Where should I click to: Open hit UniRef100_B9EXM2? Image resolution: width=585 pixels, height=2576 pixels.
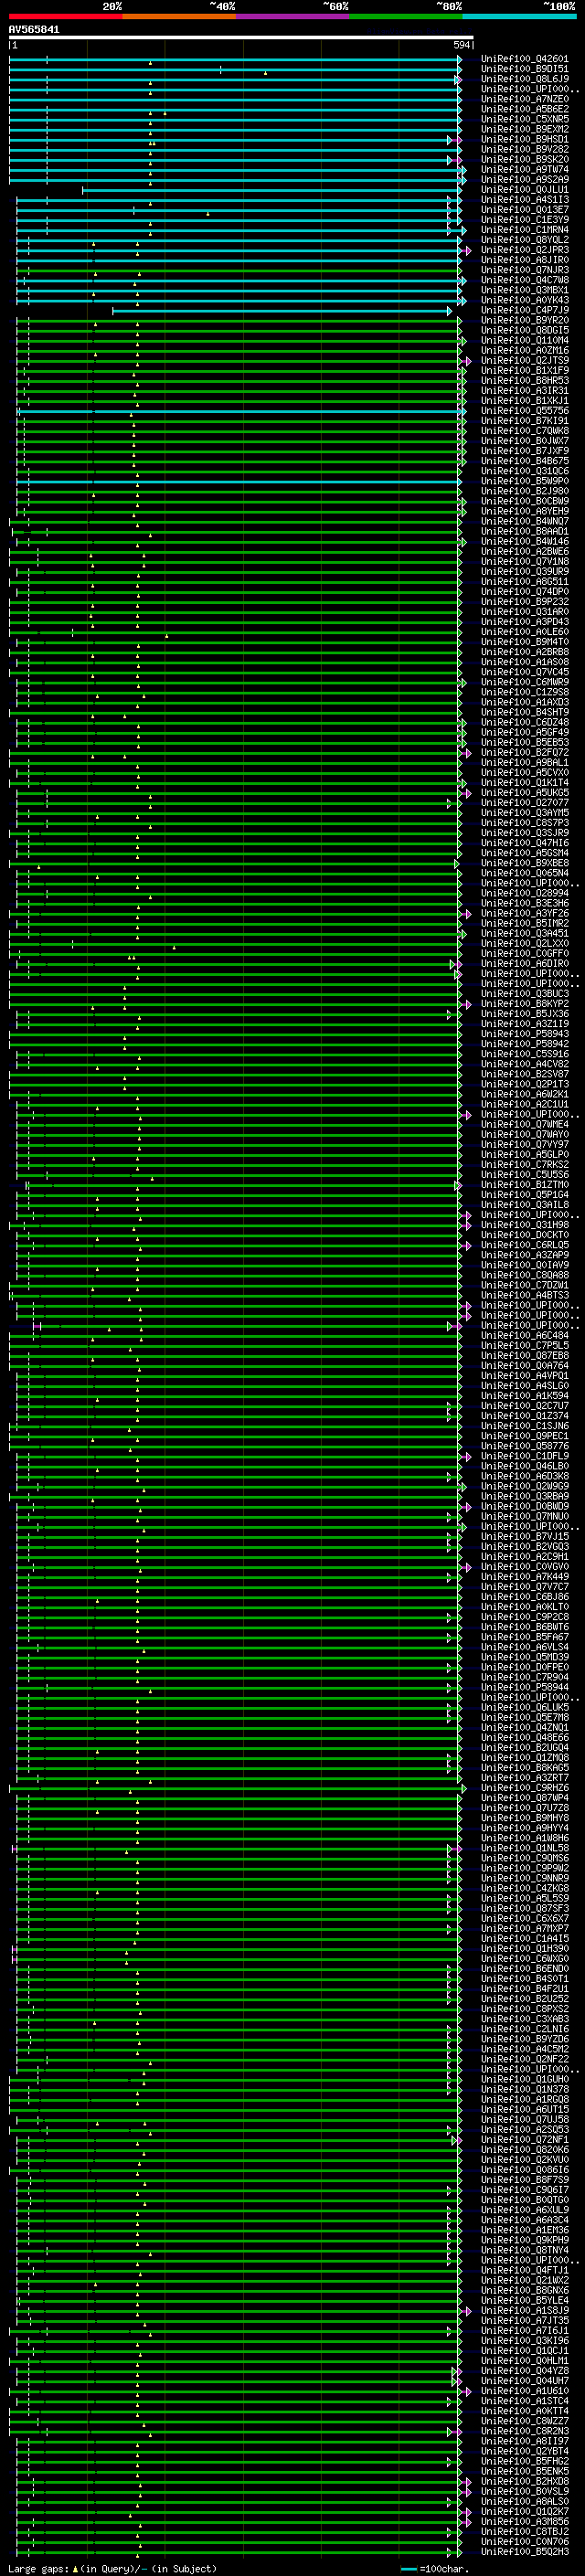pyautogui.click(x=524, y=130)
